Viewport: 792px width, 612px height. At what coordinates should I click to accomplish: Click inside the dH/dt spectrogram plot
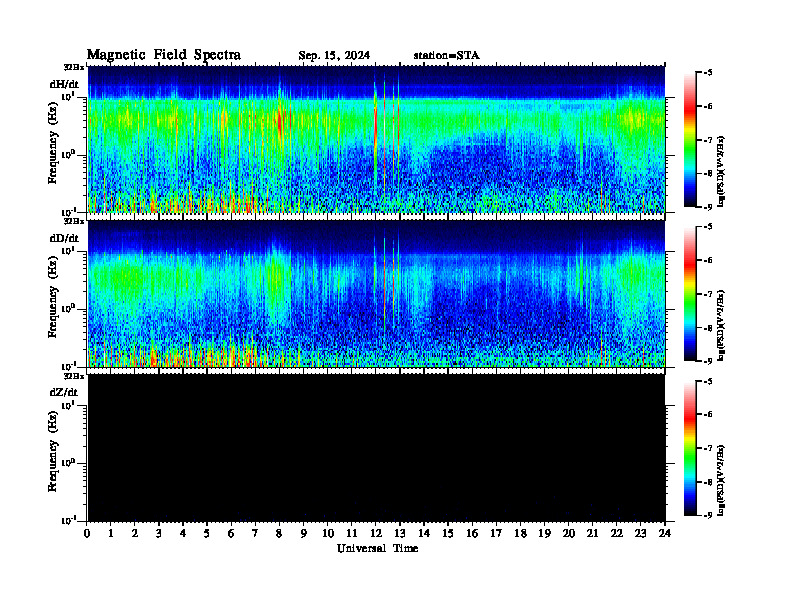point(376,139)
